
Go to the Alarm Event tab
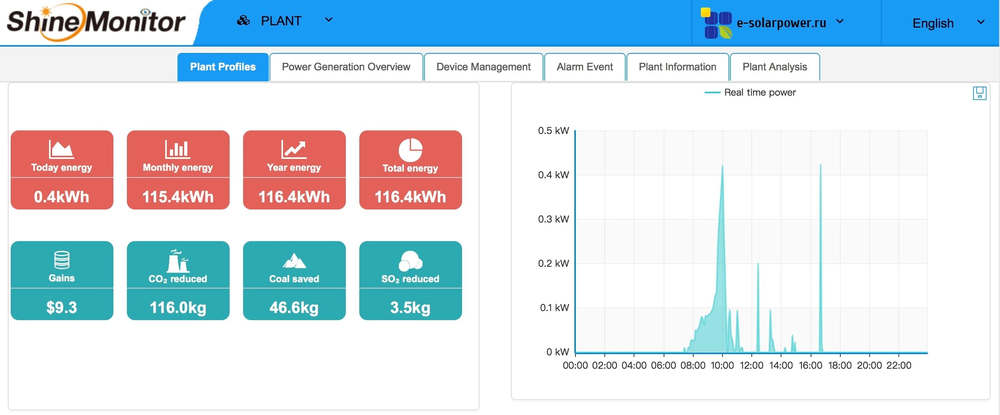click(585, 67)
